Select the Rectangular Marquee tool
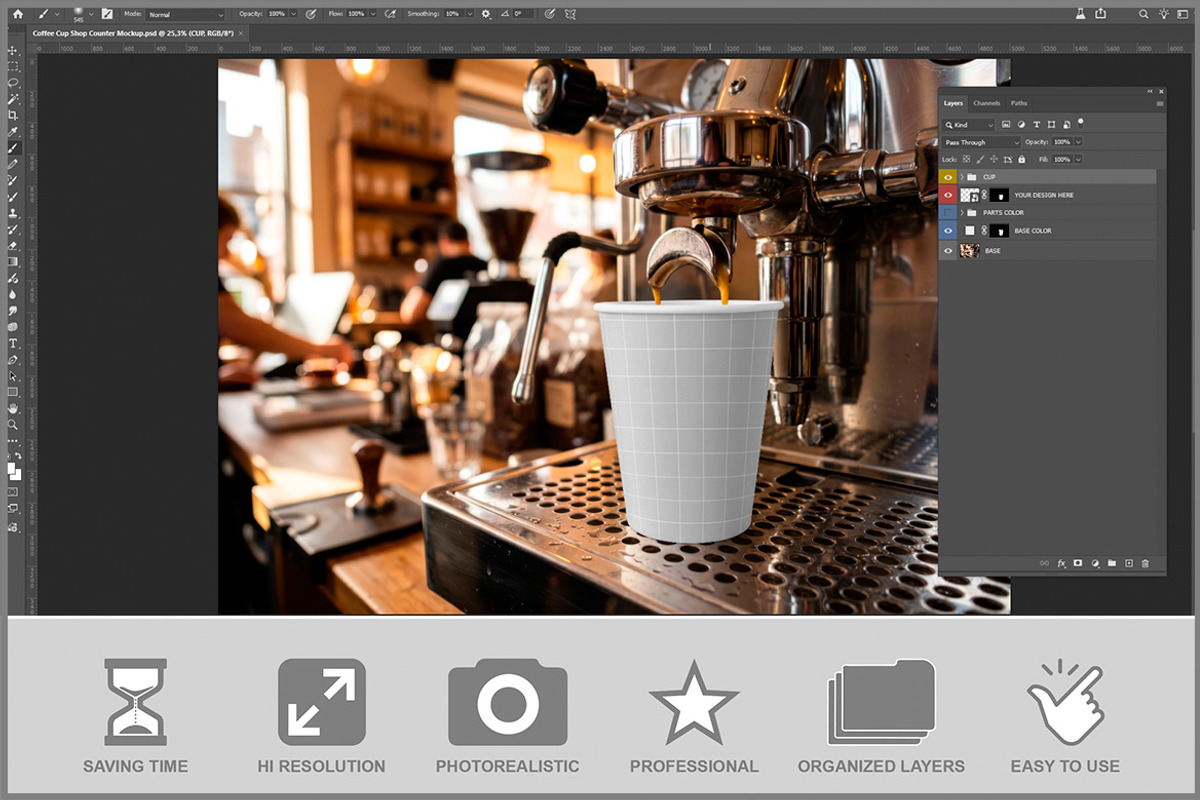The height and width of the screenshot is (800, 1200). 13,66
